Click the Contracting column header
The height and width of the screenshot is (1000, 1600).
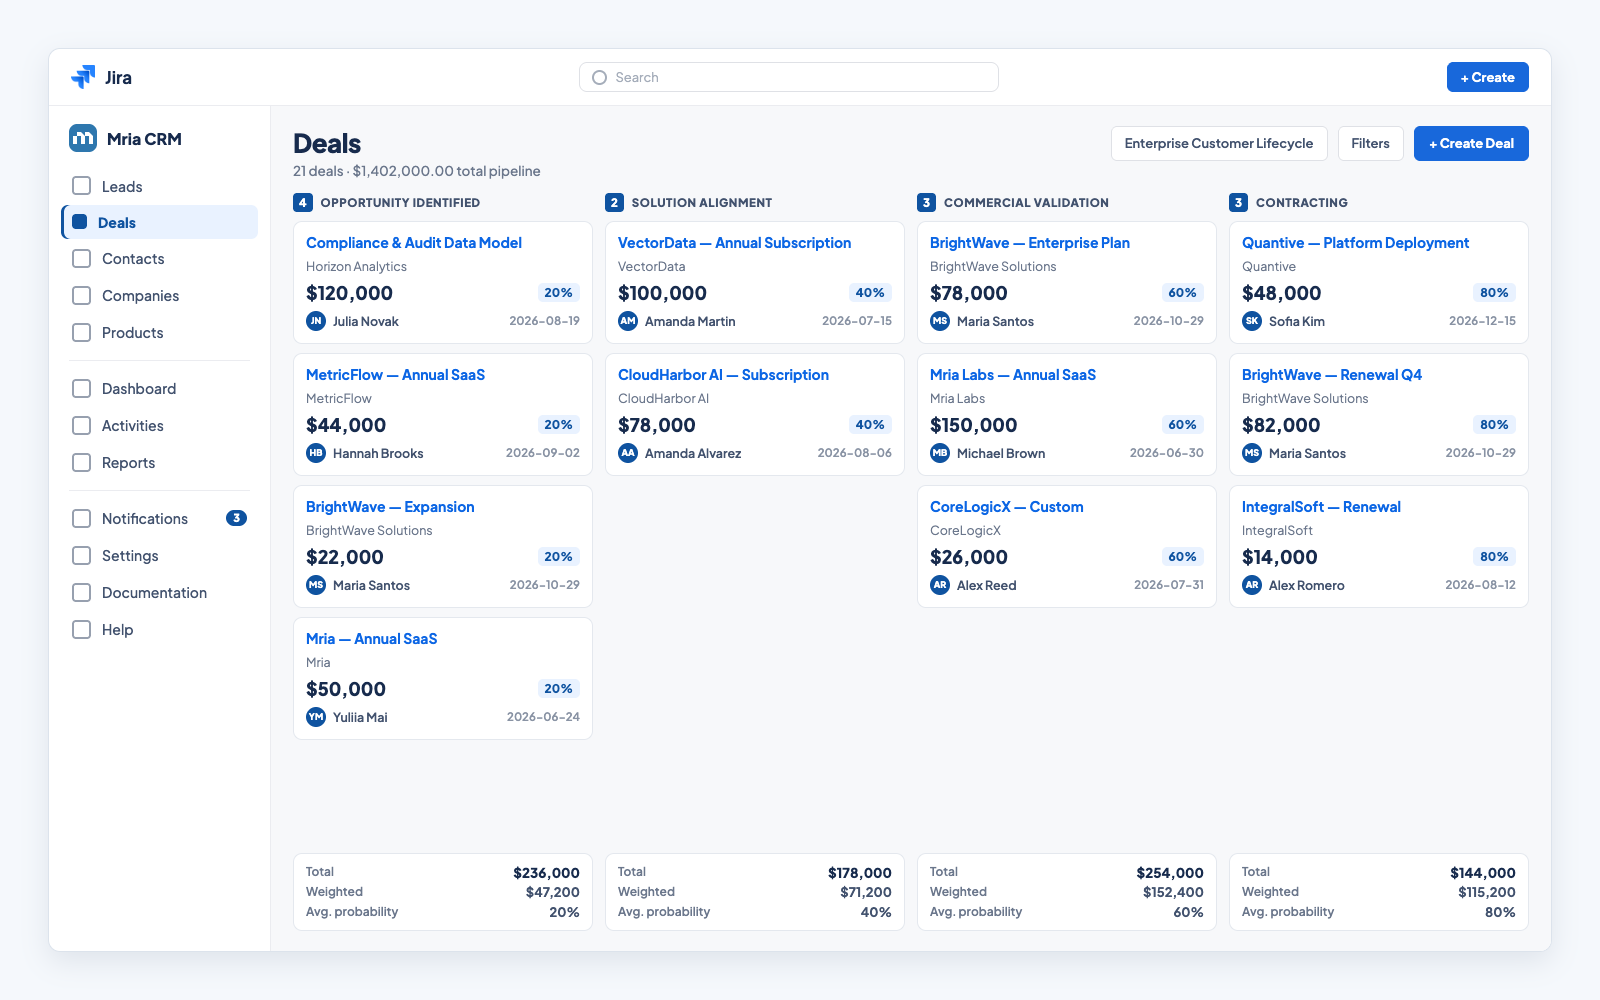(x=1302, y=202)
